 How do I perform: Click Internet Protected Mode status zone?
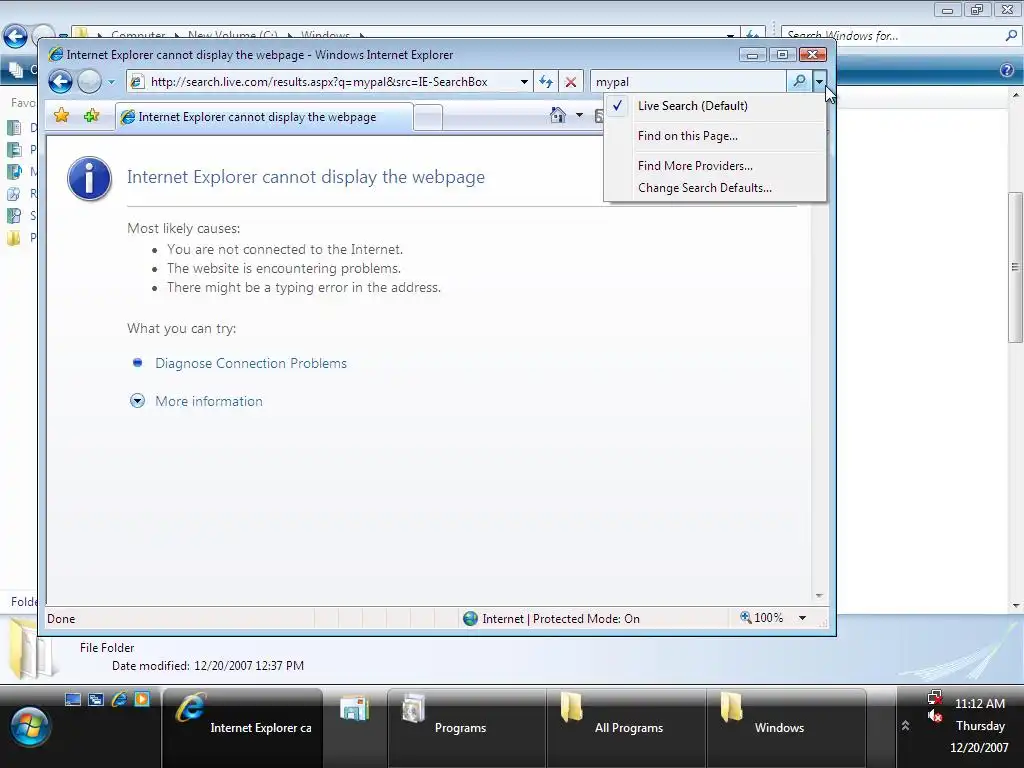click(x=560, y=618)
